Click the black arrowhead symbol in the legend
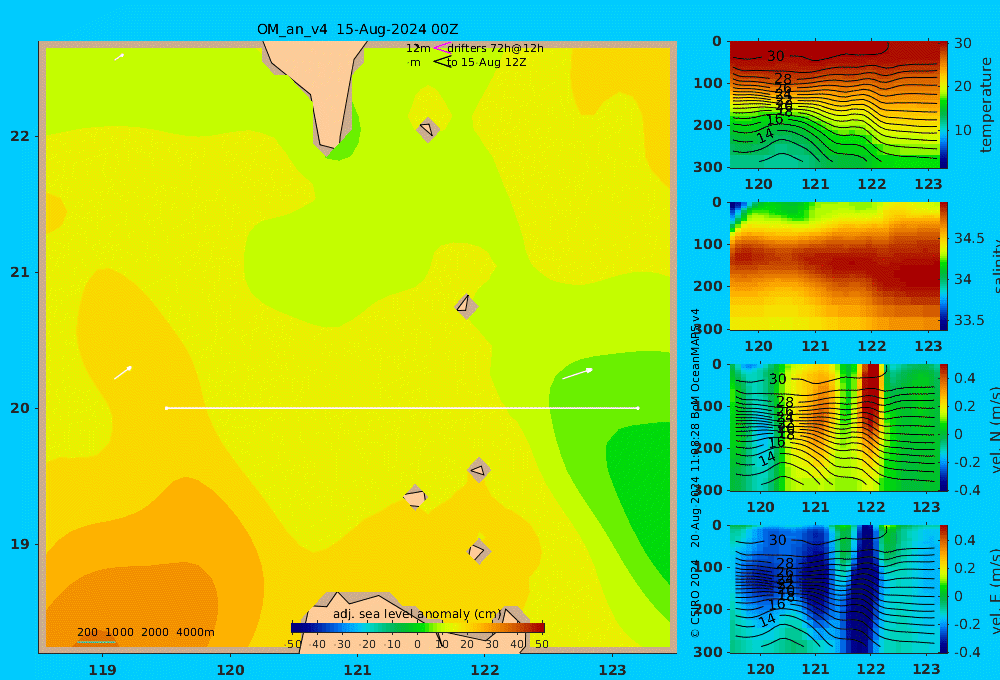Image resolution: width=1000 pixels, height=680 pixels. [x=441, y=62]
